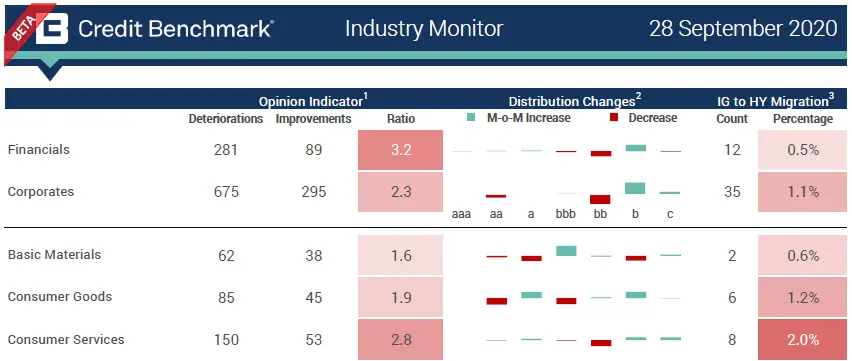Viewport: 852px width, 361px height.
Task: Click Financials migration percentage 0.5%
Action: coord(803,150)
